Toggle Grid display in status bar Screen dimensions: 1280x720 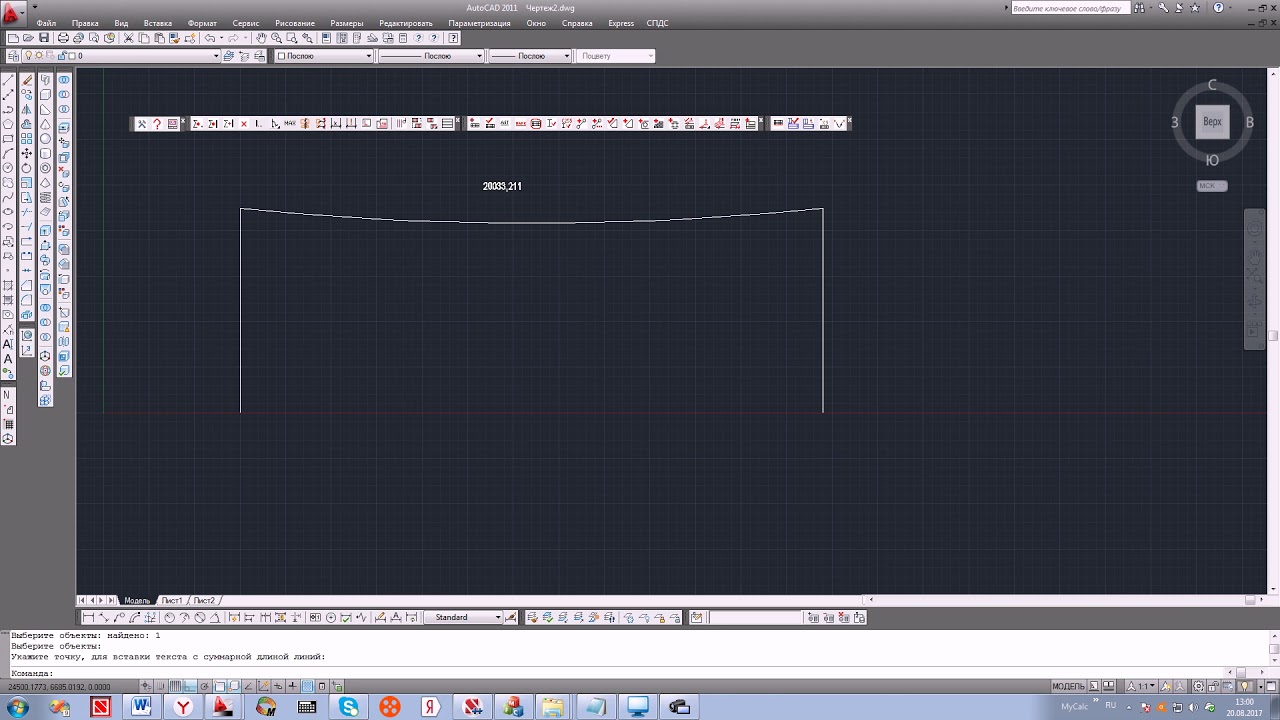(175, 687)
